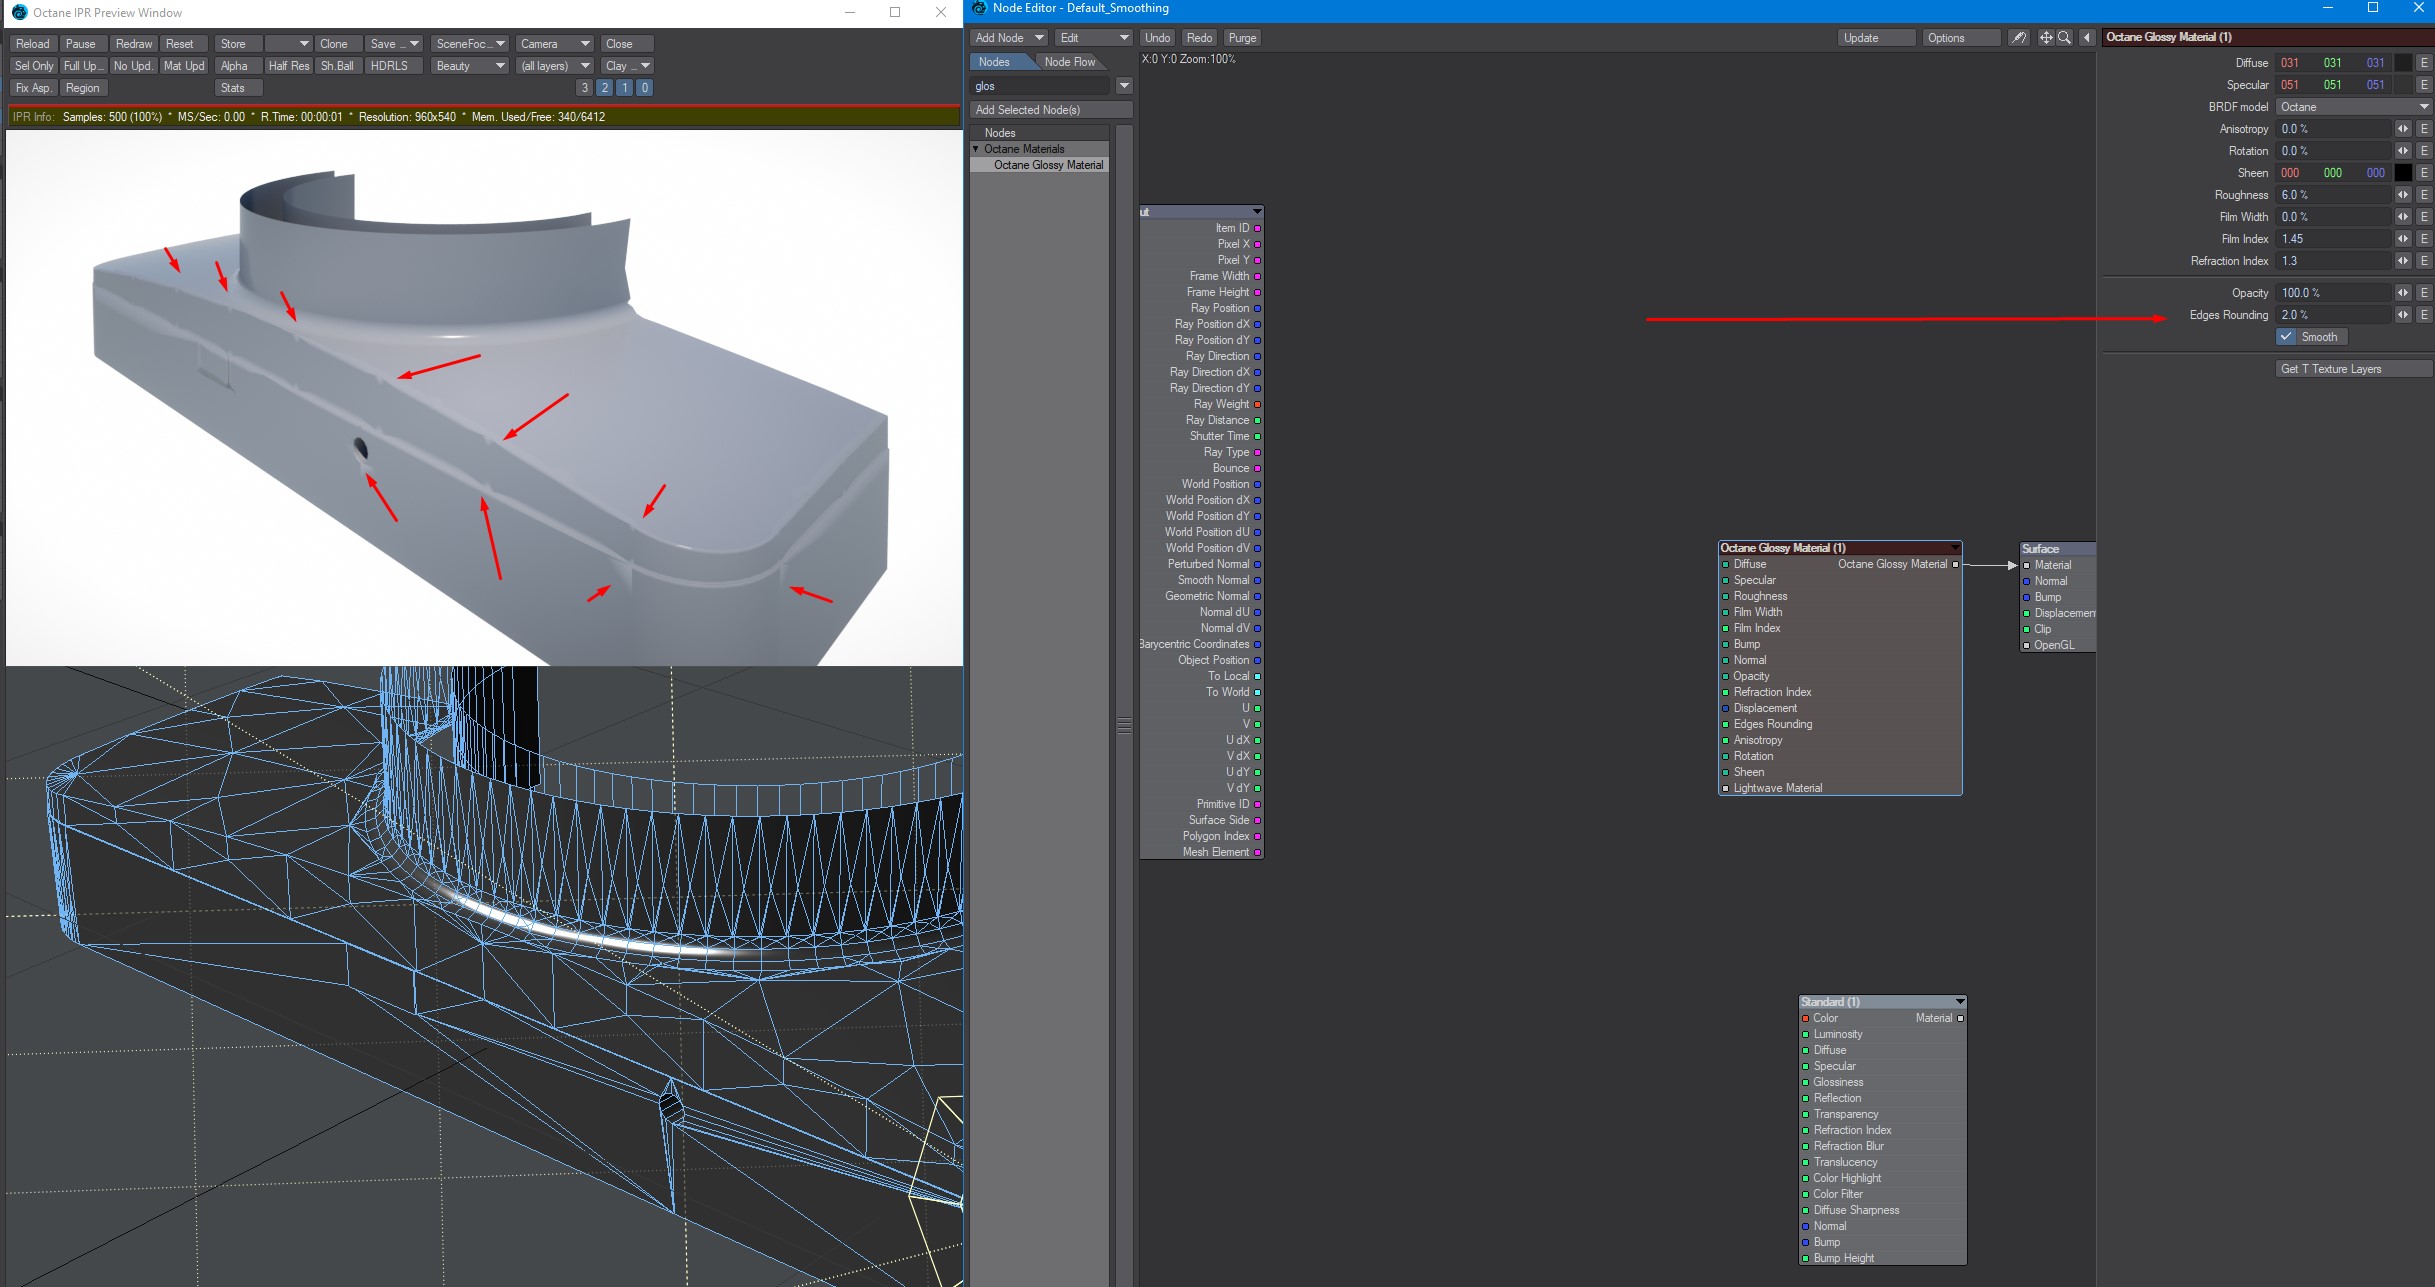The height and width of the screenshot is (1287, 2435).
Task: Toggle the Smooth checkbox
Action: (x=2288, y=337)
